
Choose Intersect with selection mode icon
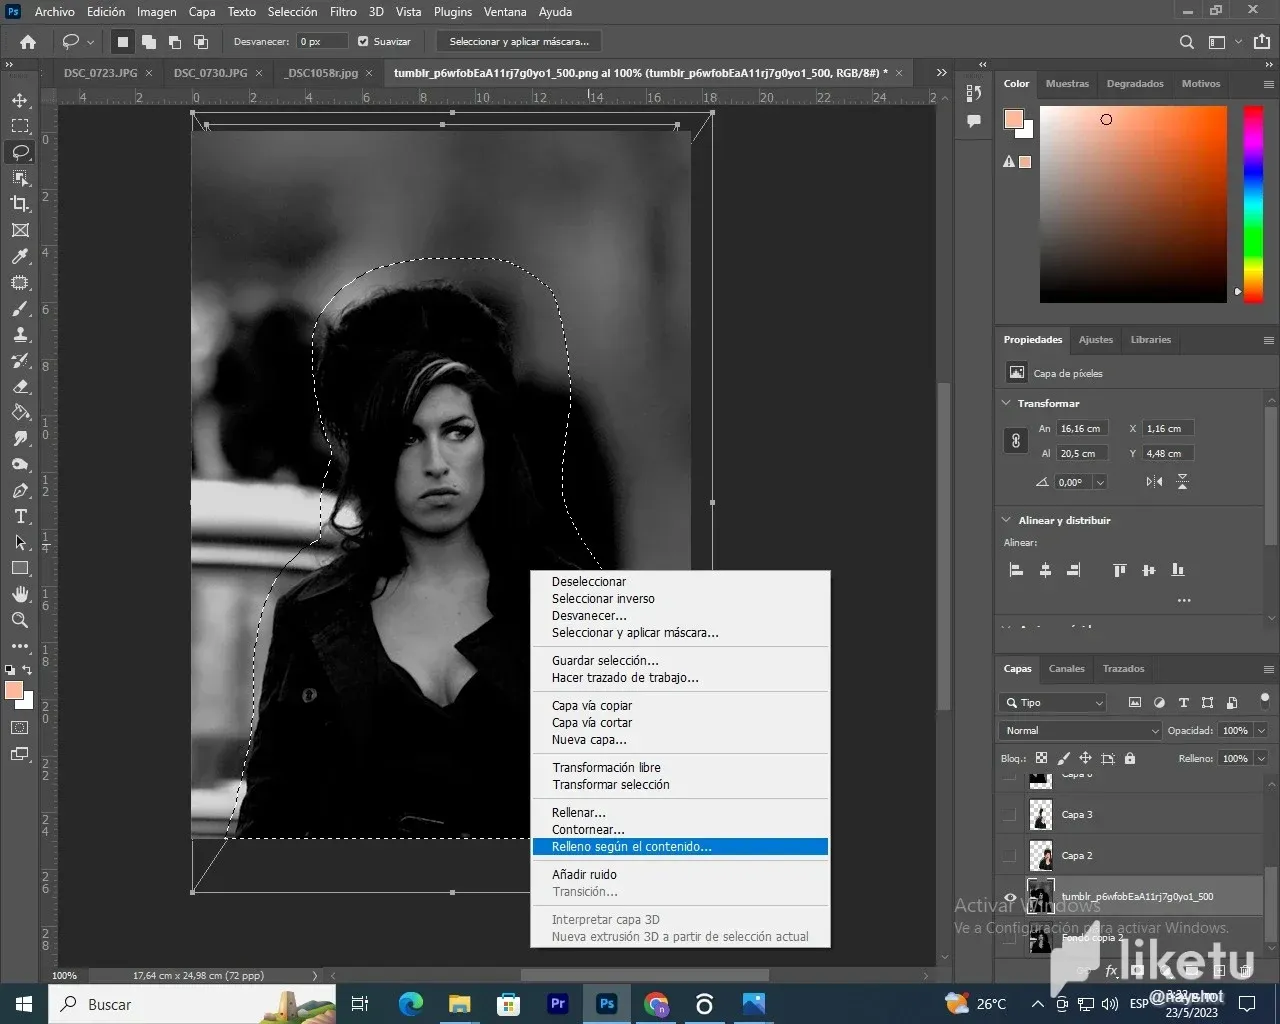click(x=201, y=42)
